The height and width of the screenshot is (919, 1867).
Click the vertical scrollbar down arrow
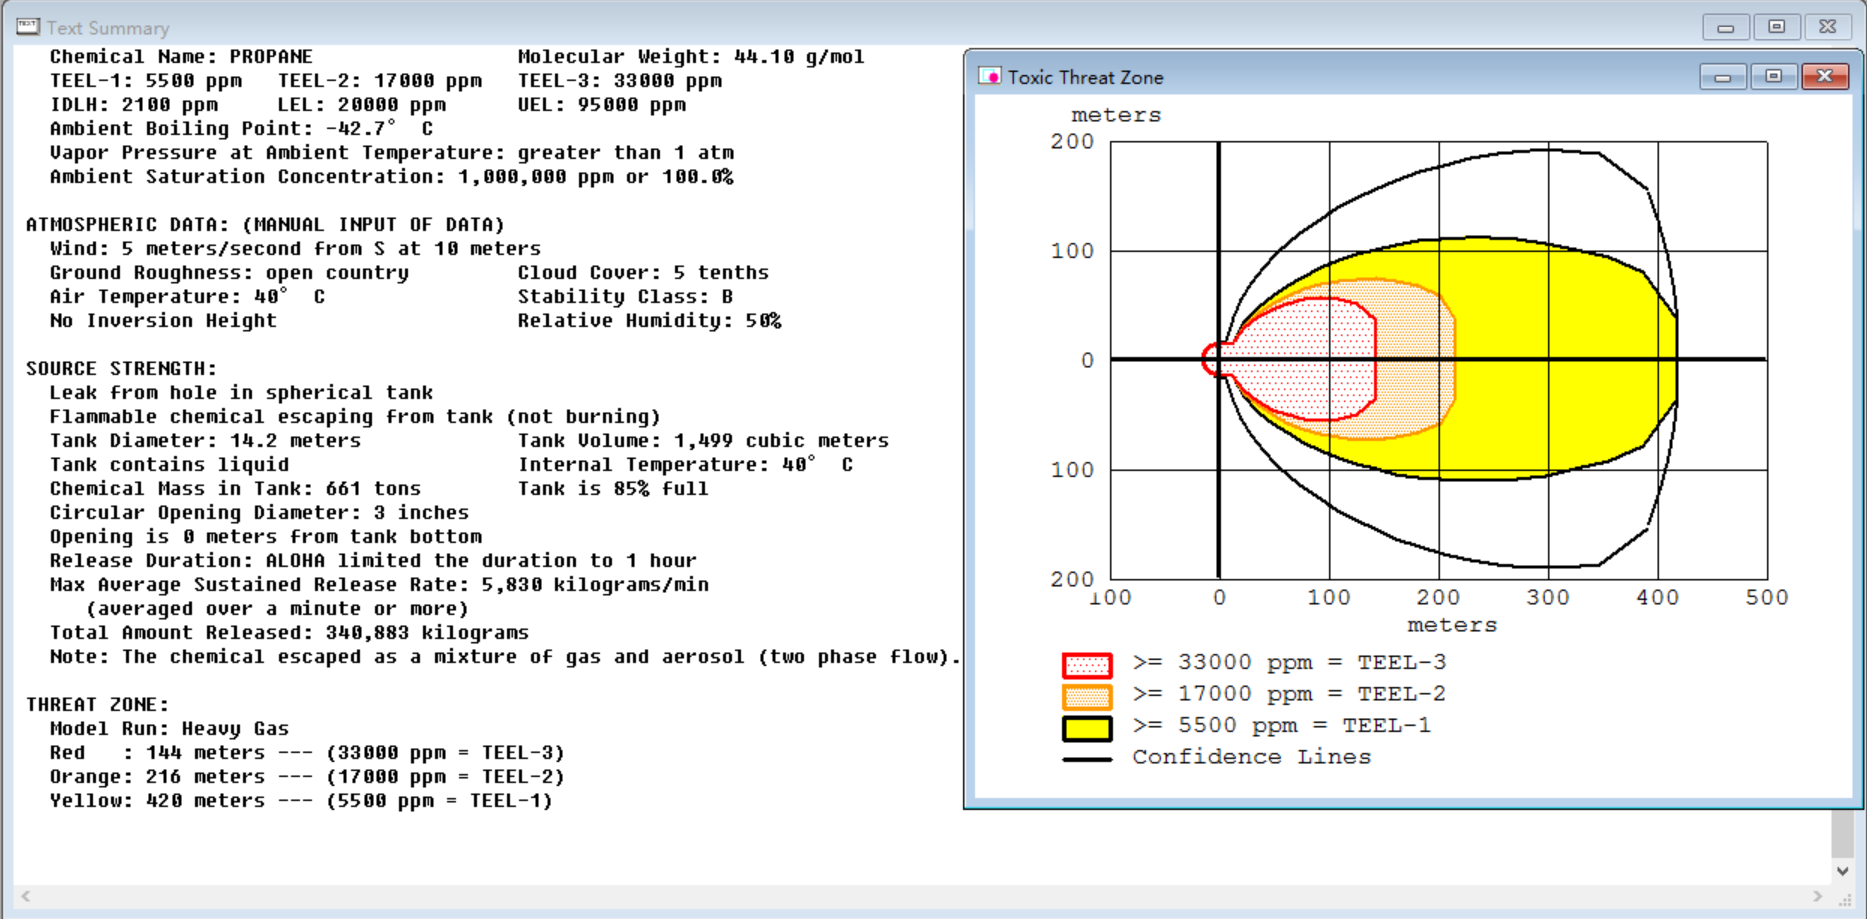tap(1843, 871)
